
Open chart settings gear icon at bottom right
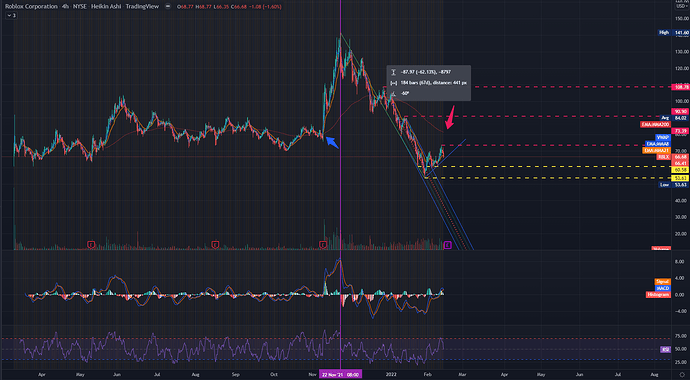[x=682, y=374]
